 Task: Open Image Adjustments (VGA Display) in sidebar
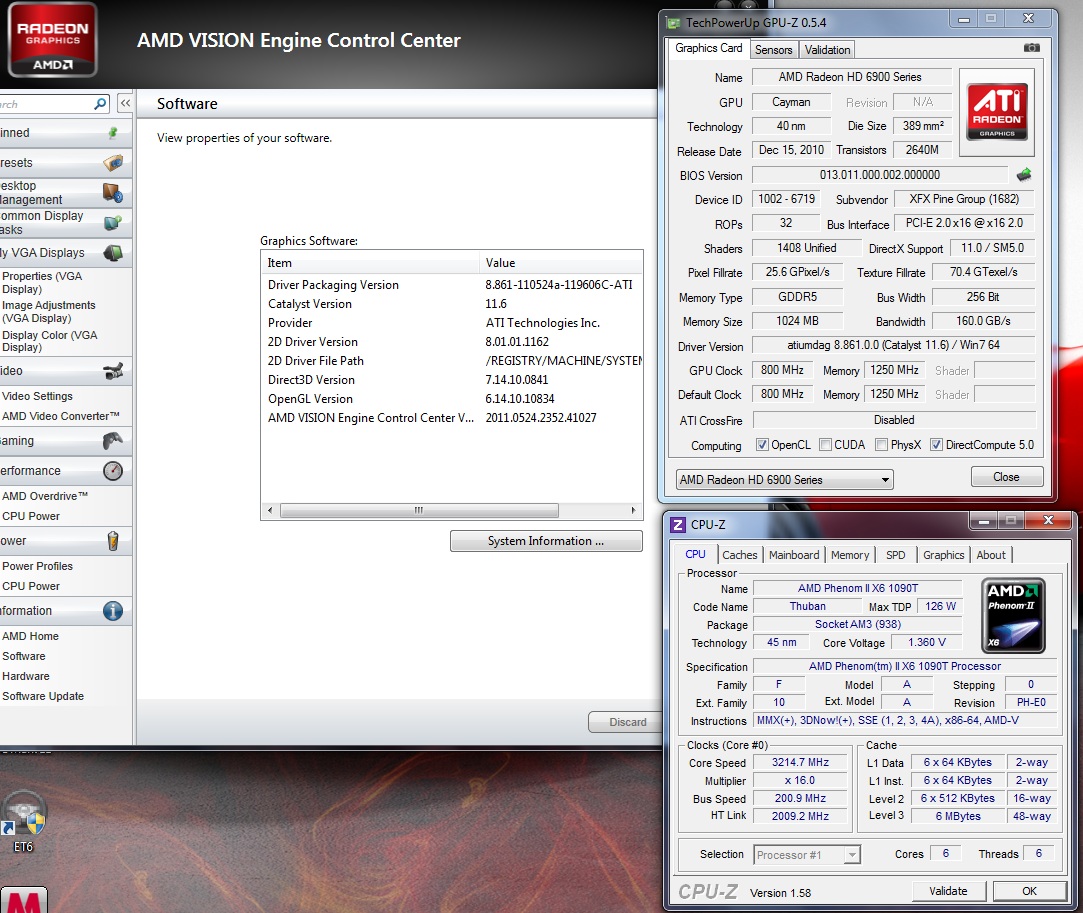click(48, 311)
